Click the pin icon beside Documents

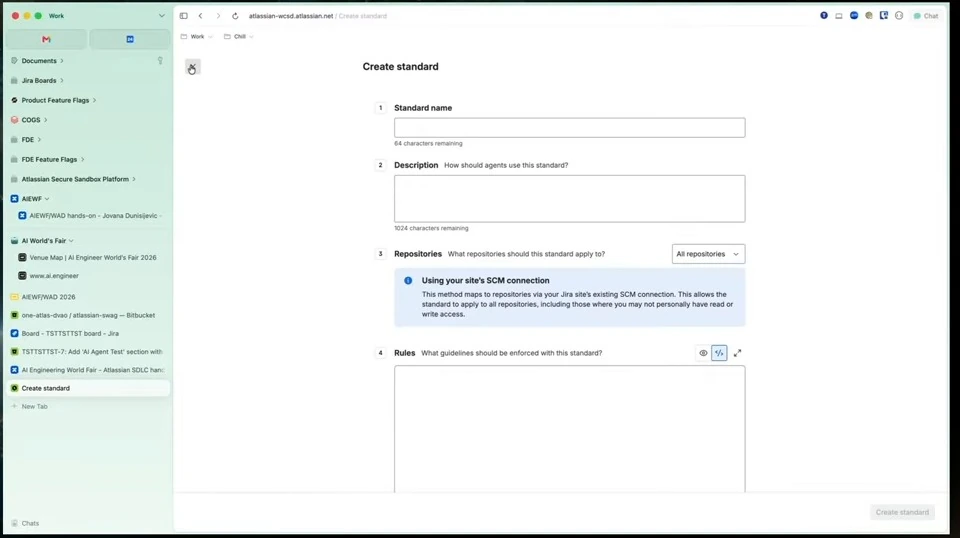(x=160, y=61)
